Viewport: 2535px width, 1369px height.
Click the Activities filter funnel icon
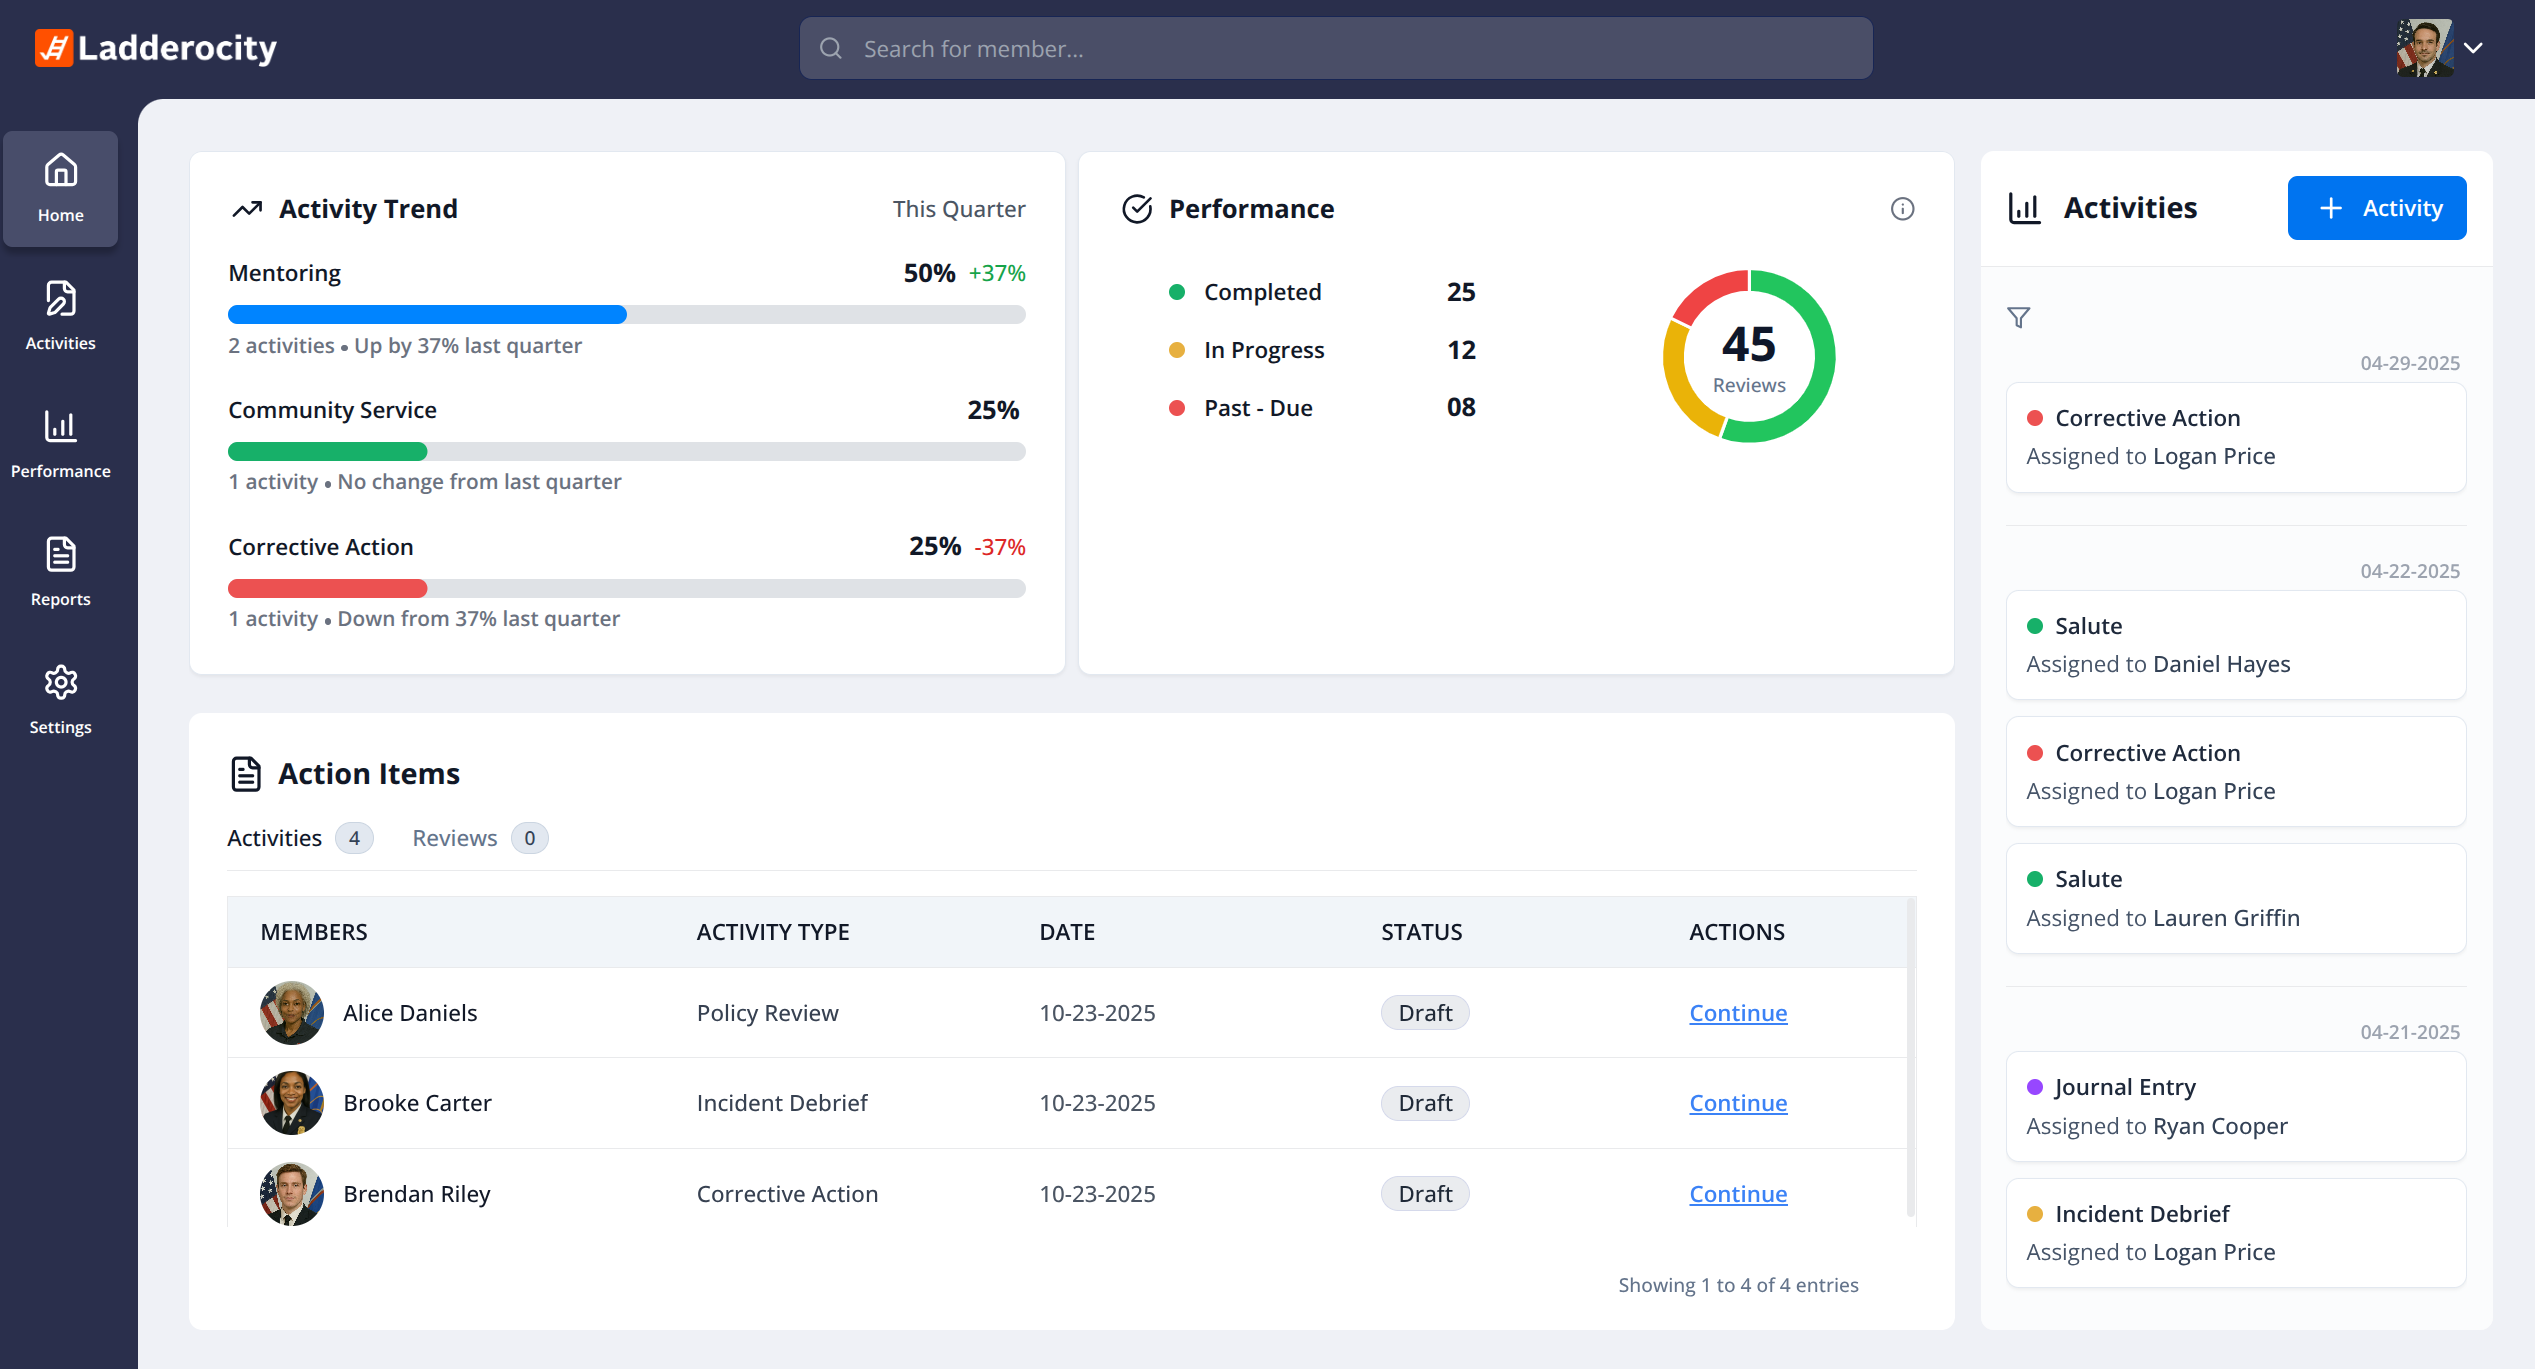[2018, 318]
